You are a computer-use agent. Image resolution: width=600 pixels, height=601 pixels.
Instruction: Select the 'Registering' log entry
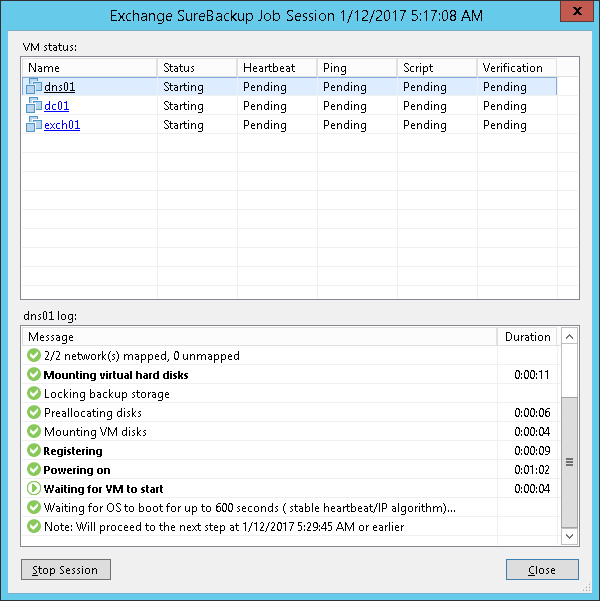[x=289, y=450]
